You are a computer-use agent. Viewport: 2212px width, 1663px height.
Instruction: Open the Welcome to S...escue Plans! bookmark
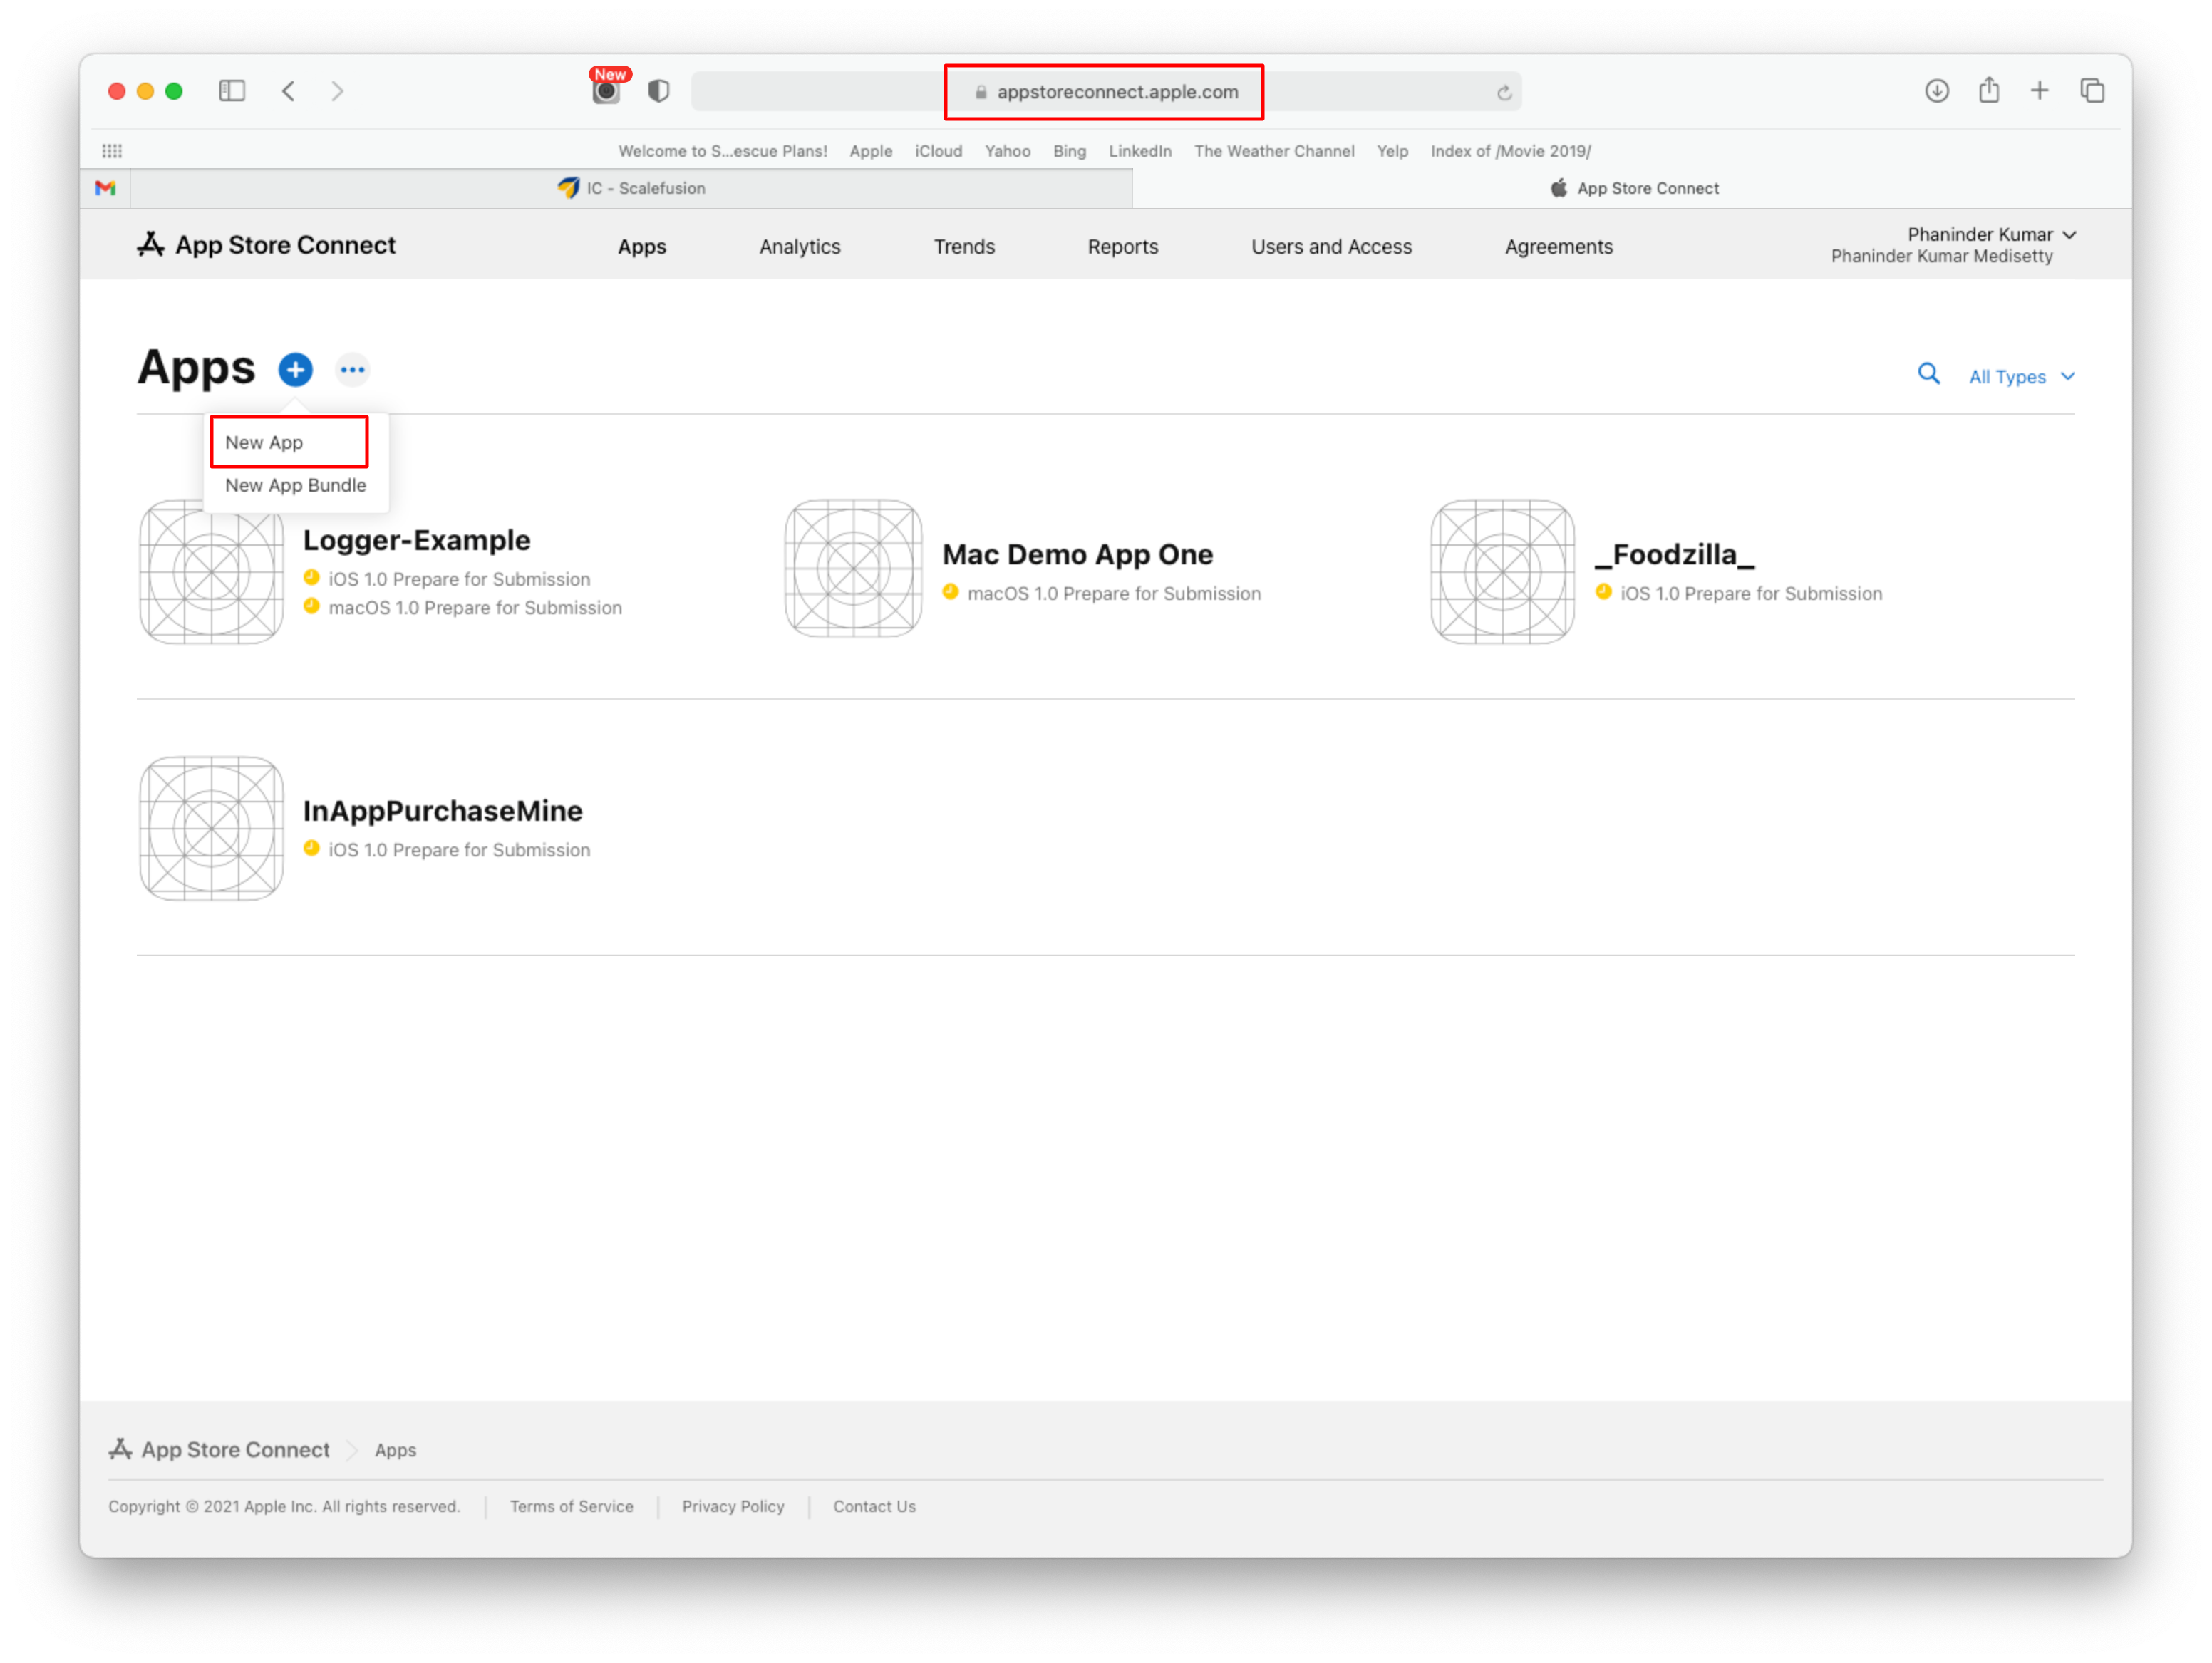tap(722, 151)
